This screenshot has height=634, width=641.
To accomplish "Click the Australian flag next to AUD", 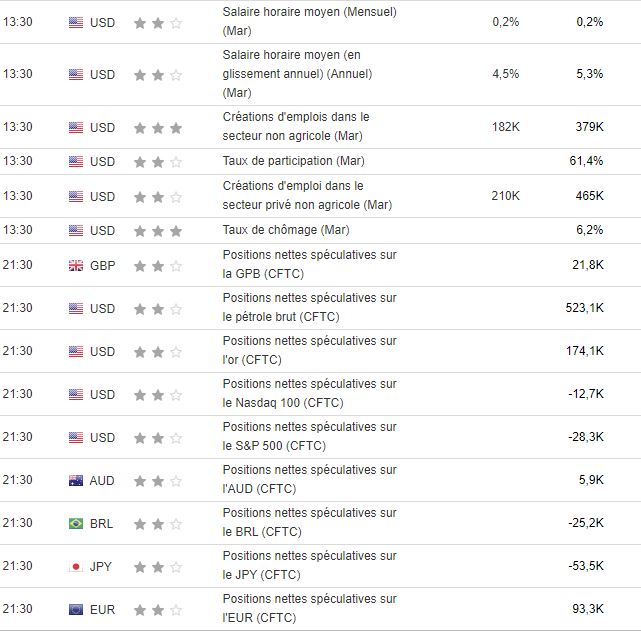I will (x=76, y=480).
